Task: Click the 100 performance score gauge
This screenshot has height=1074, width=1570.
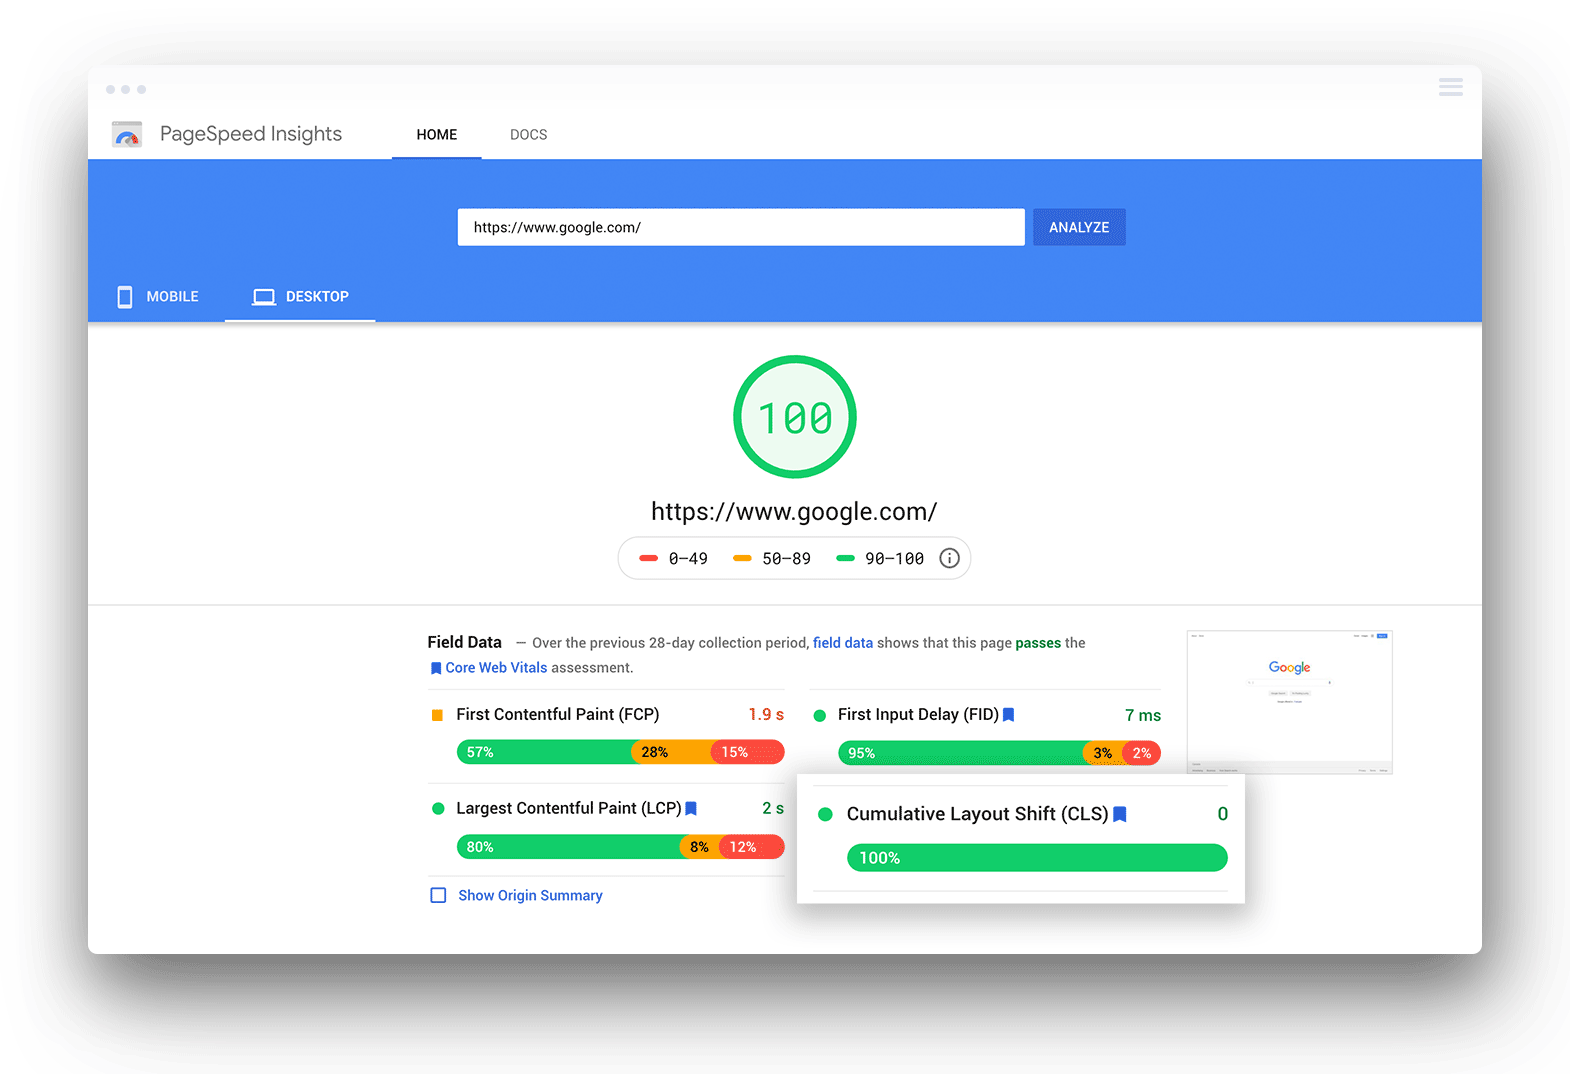Action: (795, 417)
